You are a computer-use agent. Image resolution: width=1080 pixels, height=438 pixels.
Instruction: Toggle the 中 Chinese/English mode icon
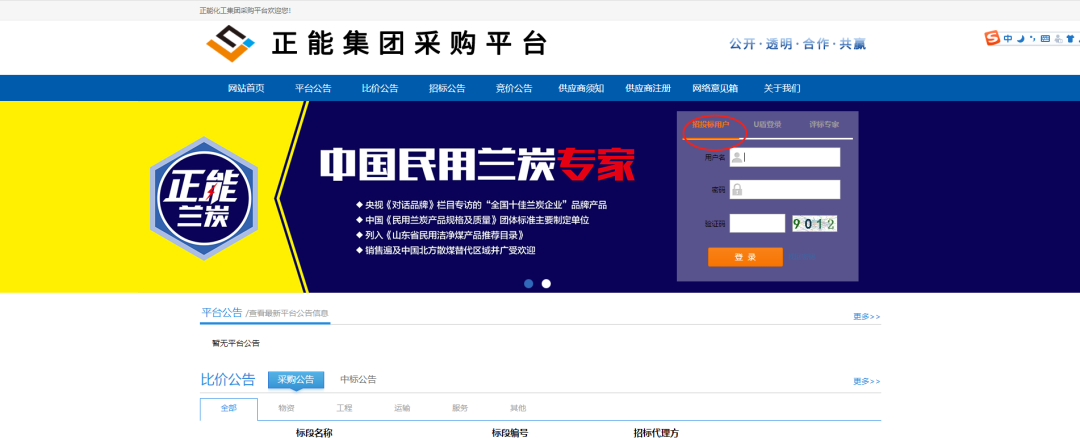[1008, 39]
